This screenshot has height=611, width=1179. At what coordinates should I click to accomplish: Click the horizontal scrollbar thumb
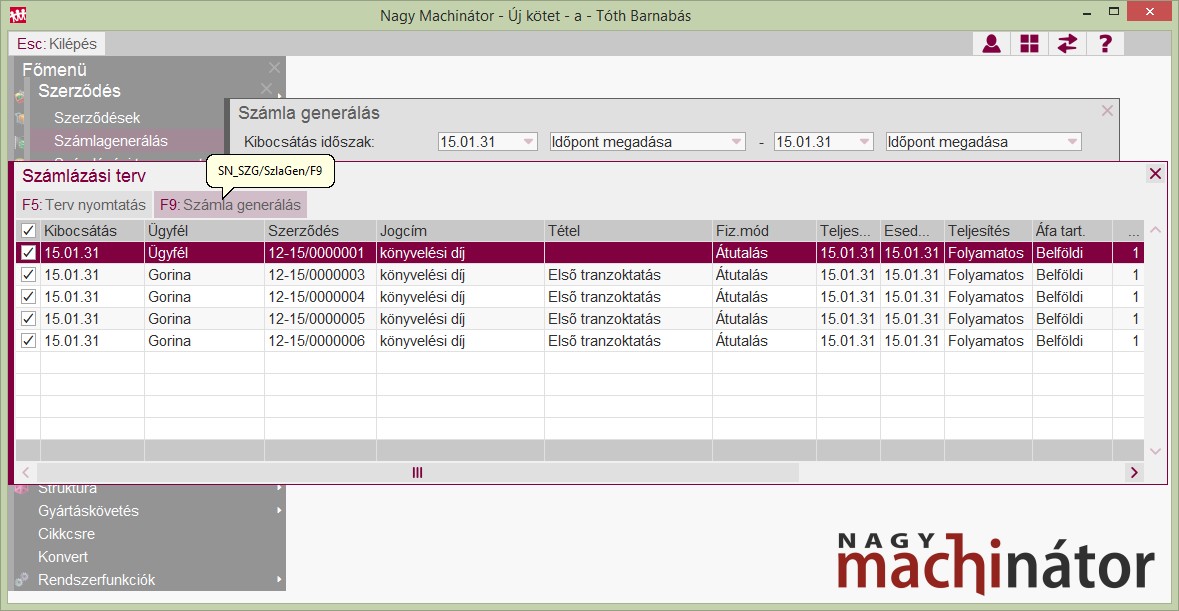click(x=417, y=472)
